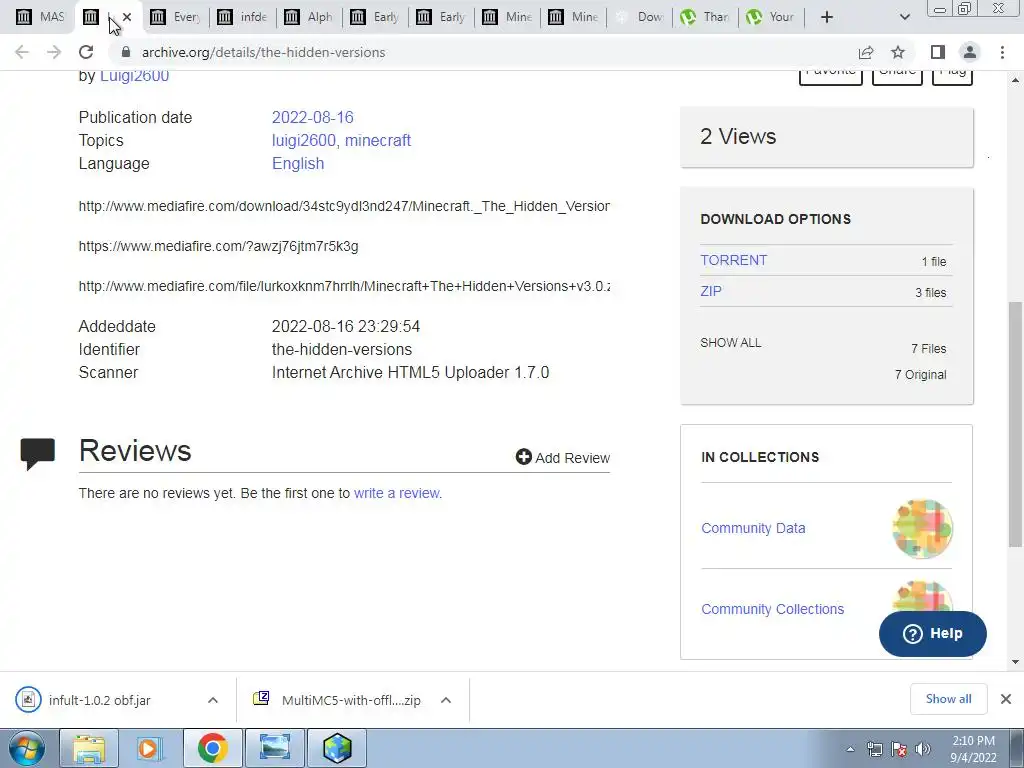Screen dimensions: 1024x768
Task: Go back to previous page
Action: (22, 52)
